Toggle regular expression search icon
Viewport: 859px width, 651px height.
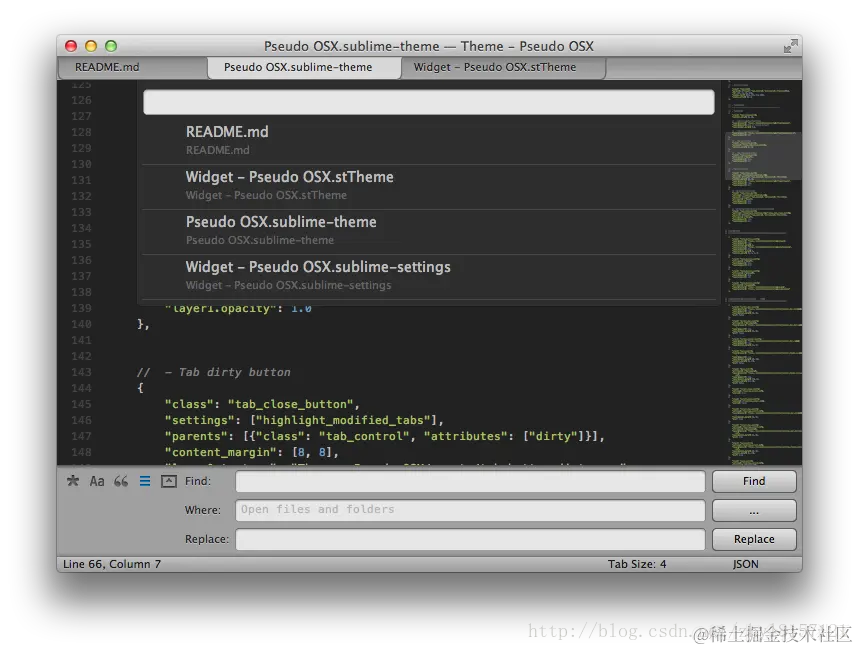[73, 481]
